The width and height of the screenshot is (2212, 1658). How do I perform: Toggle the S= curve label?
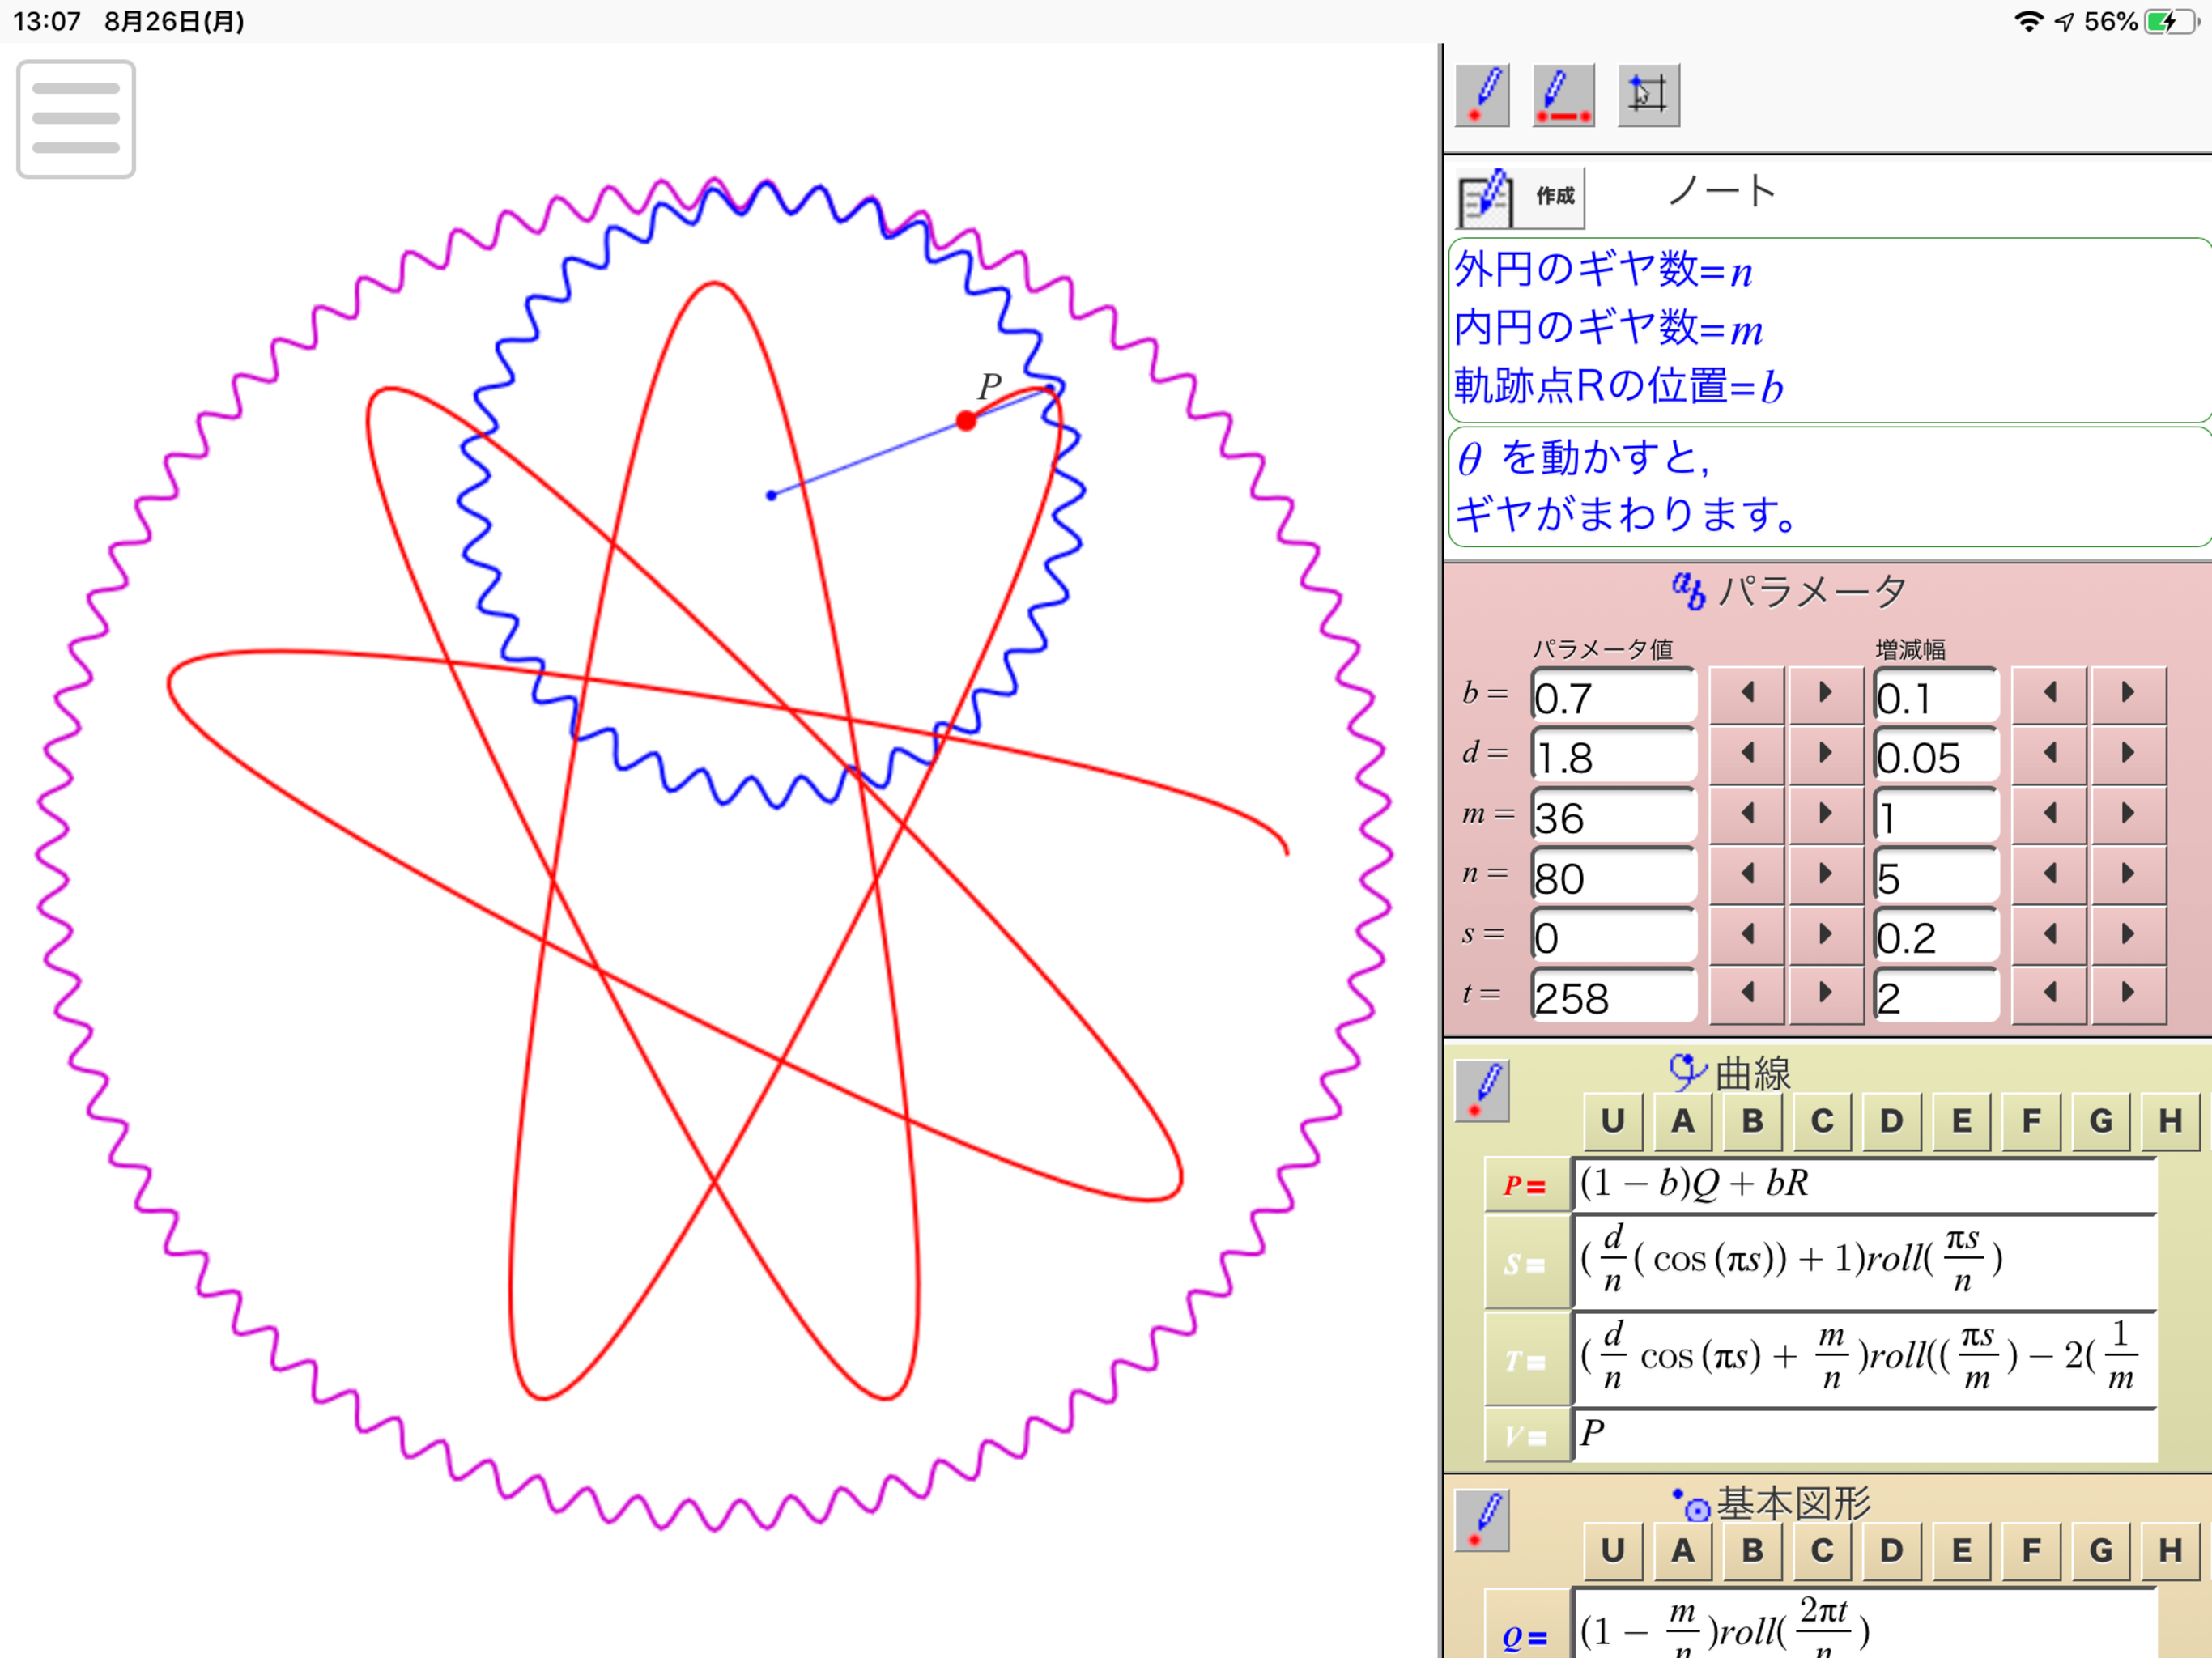click(1527, 1264)
